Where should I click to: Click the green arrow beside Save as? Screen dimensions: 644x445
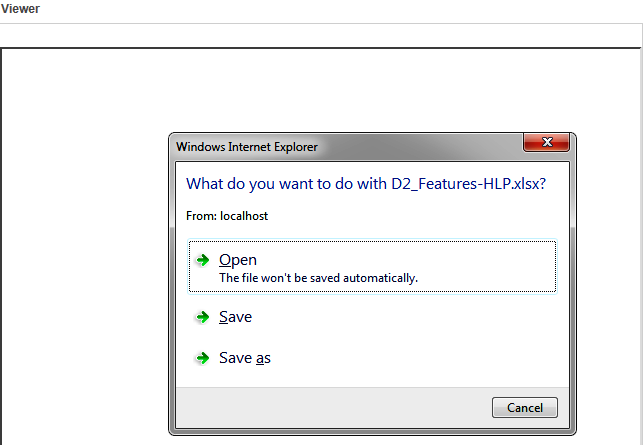[203, 358]
